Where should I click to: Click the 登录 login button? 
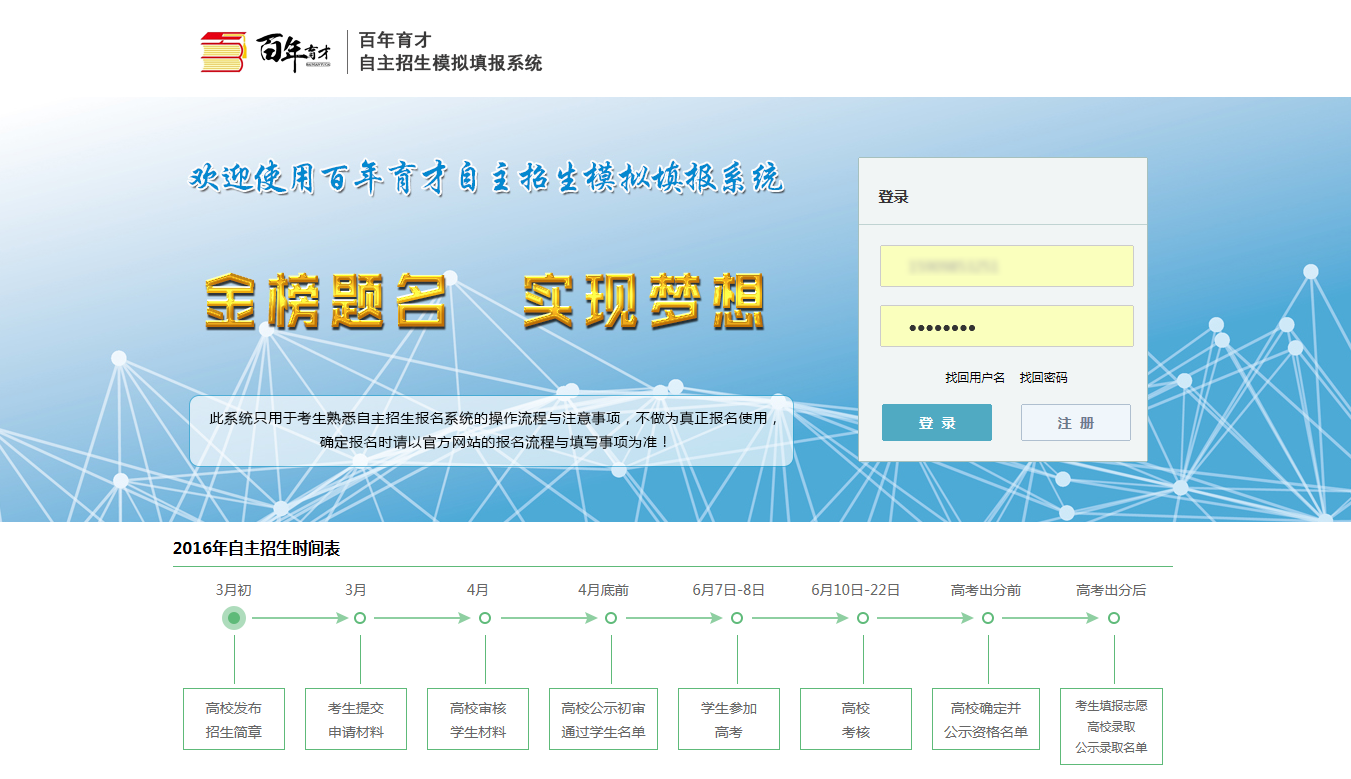(936, 422)
